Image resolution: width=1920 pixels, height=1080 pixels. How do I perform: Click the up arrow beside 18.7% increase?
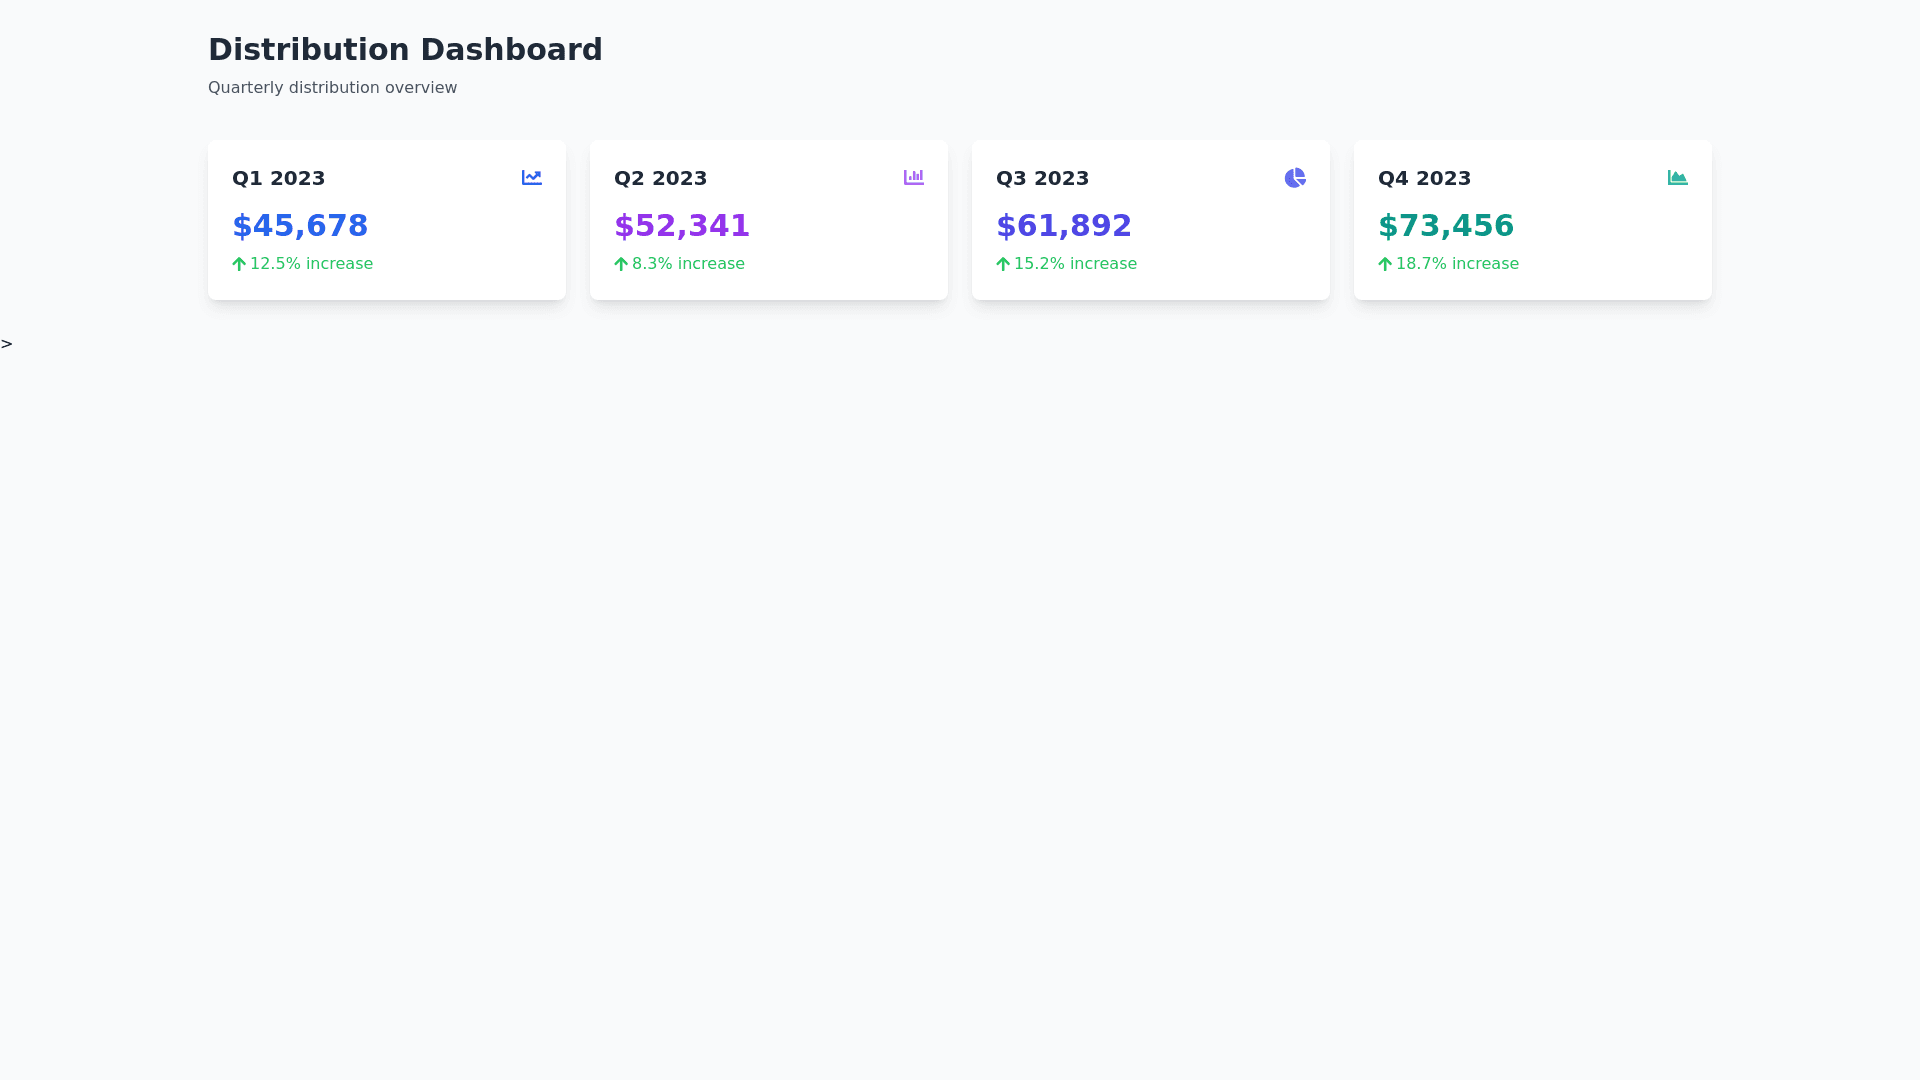(x=1385, y=264)
